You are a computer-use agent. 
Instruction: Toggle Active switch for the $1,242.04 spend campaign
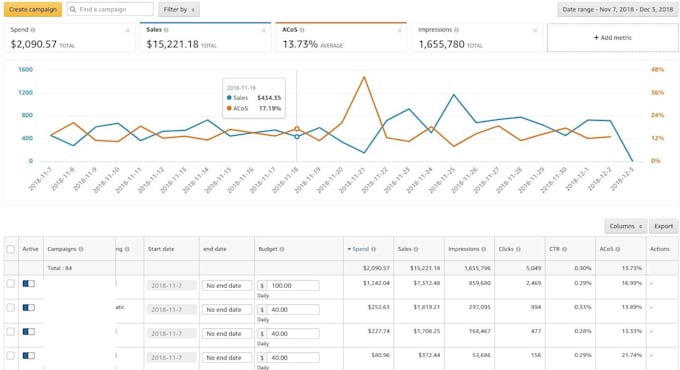29,283
